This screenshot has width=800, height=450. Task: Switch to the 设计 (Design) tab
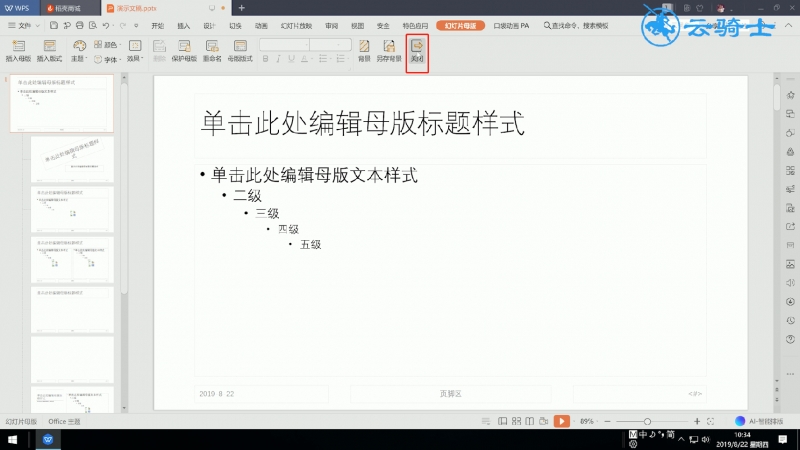209,26
